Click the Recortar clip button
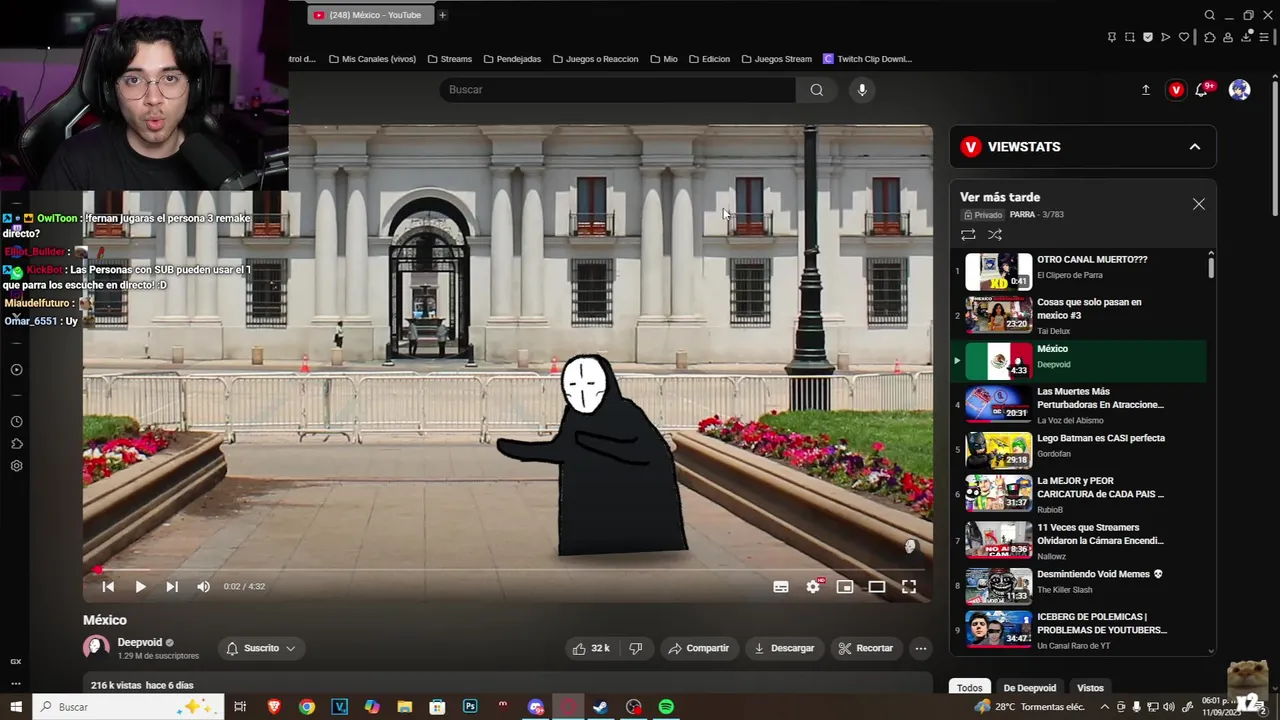Viewport: 1280px width, 720px height. [x=866, y=648]
